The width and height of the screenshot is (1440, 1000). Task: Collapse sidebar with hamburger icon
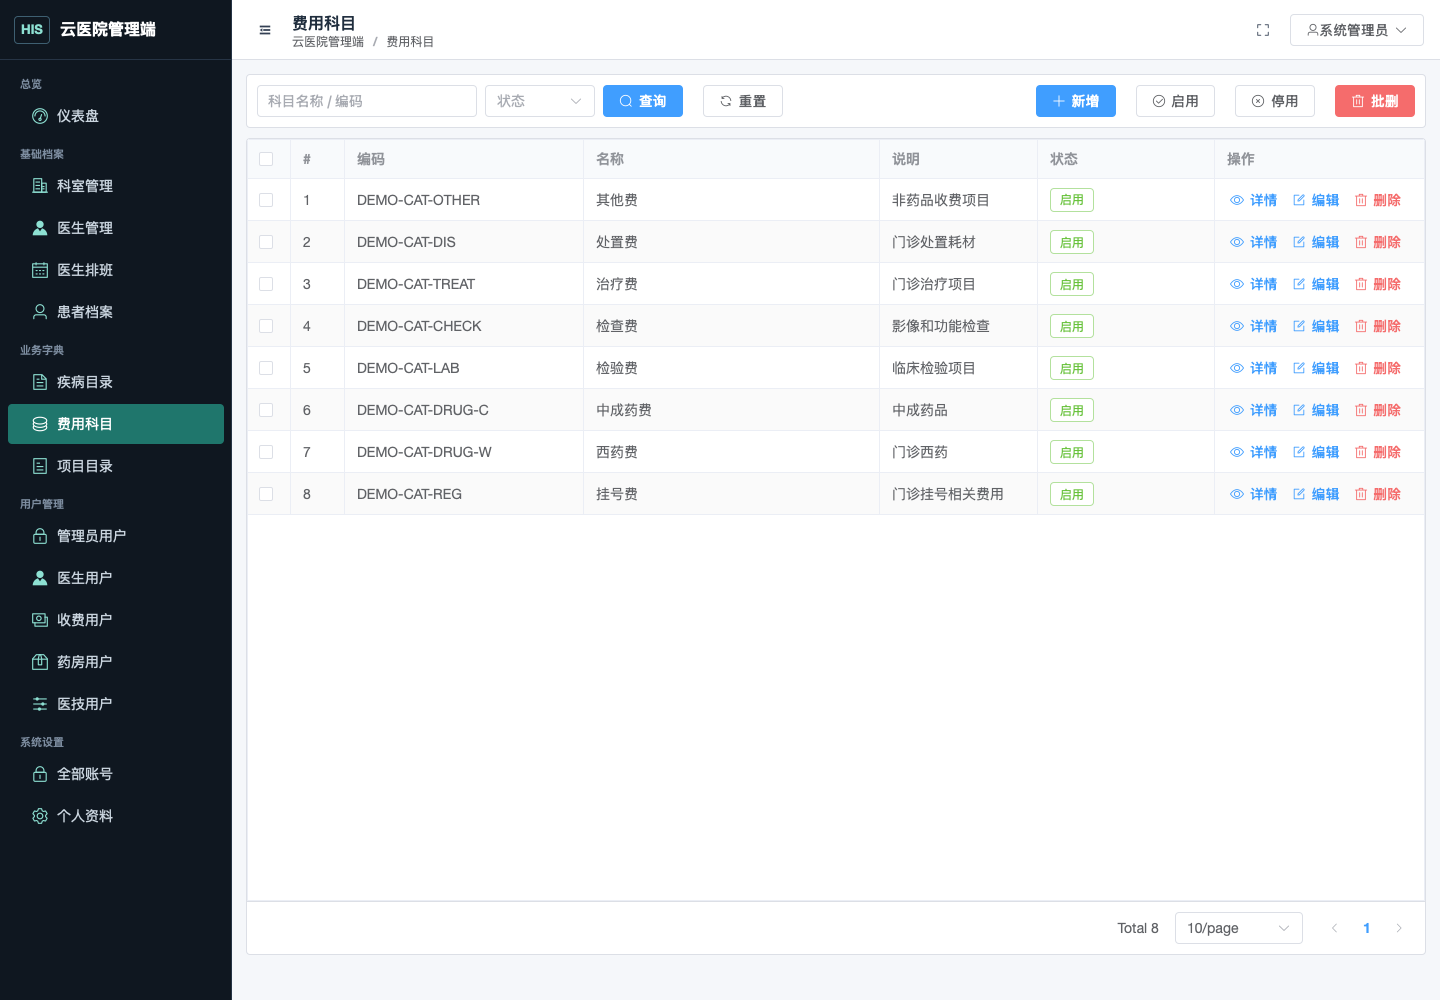265,30
